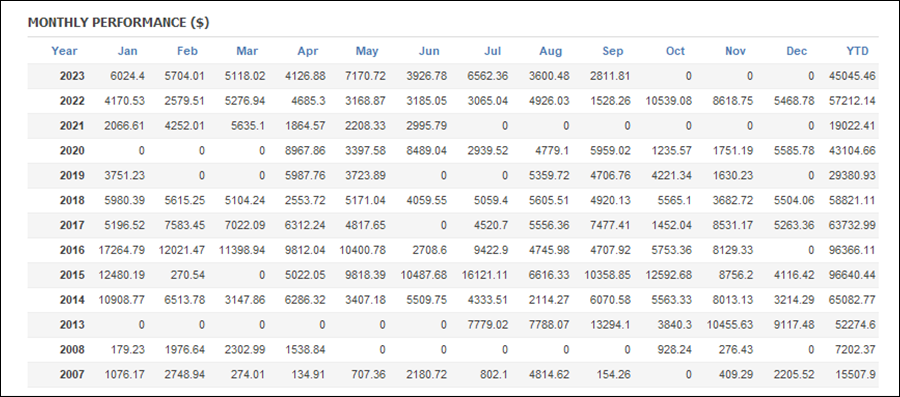
Task: Click the 2015 Feb value 270.54
Action: [187, 275]
